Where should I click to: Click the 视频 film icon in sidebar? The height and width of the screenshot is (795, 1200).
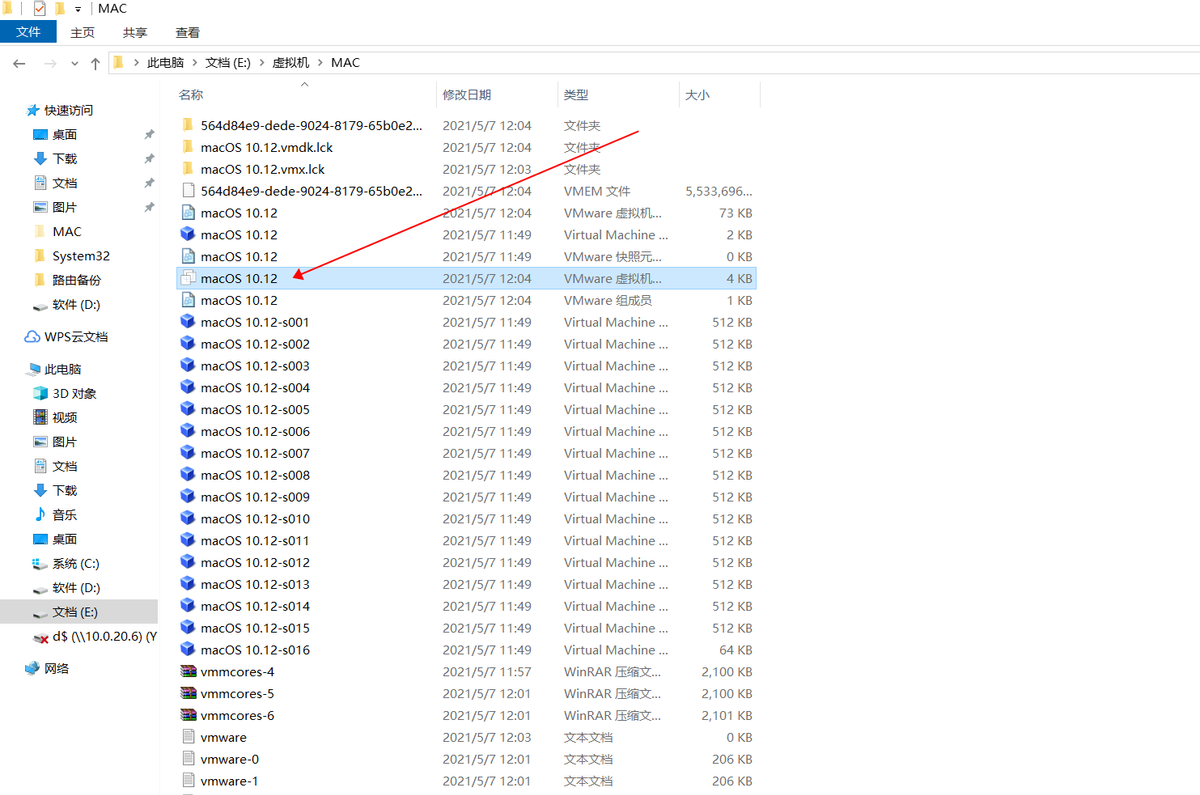40,417
